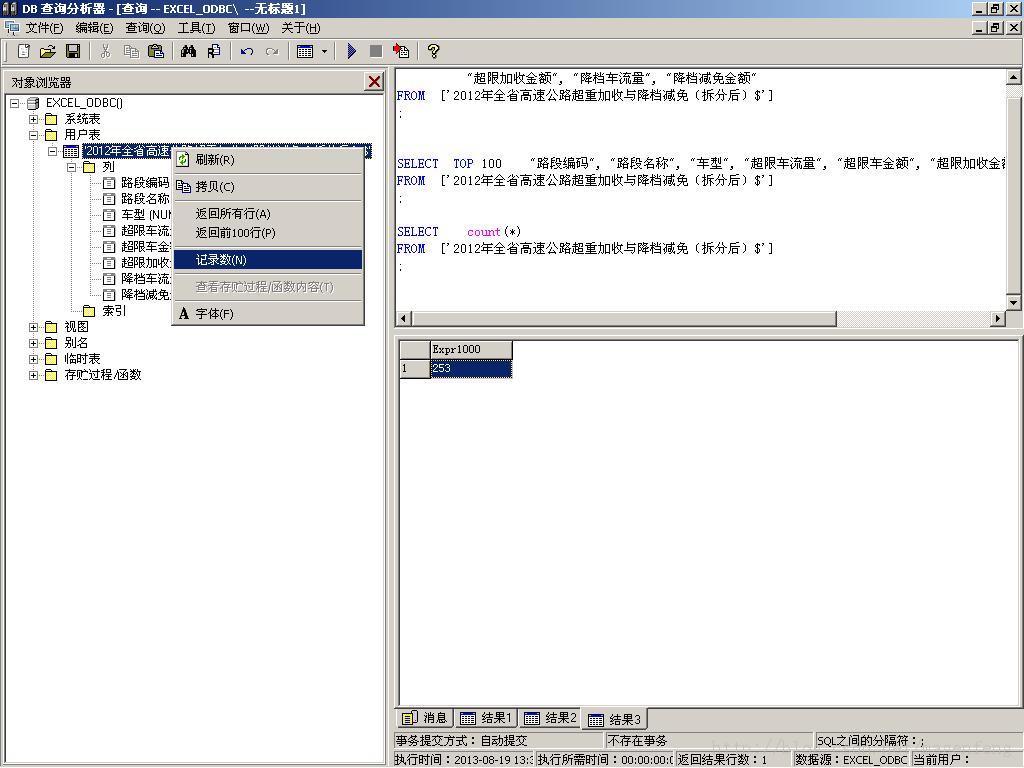The width and height of the screenshot is (1024, 768).
Task: Open the 文件(F) menu
Action: (44, 28)
